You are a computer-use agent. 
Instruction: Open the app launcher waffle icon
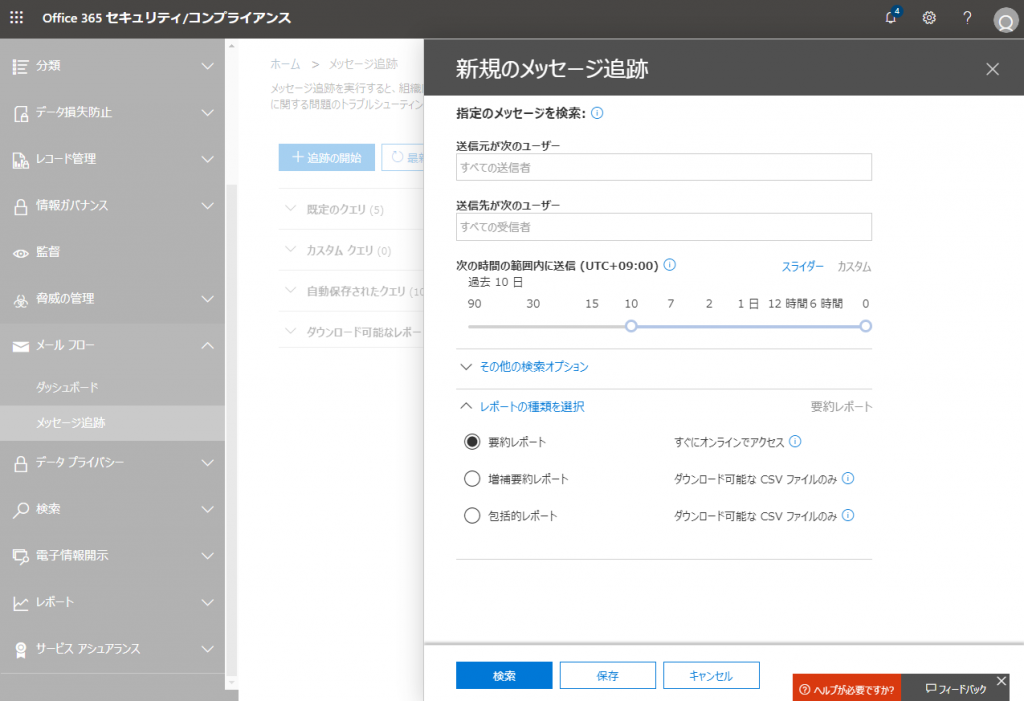coord(16,18)
